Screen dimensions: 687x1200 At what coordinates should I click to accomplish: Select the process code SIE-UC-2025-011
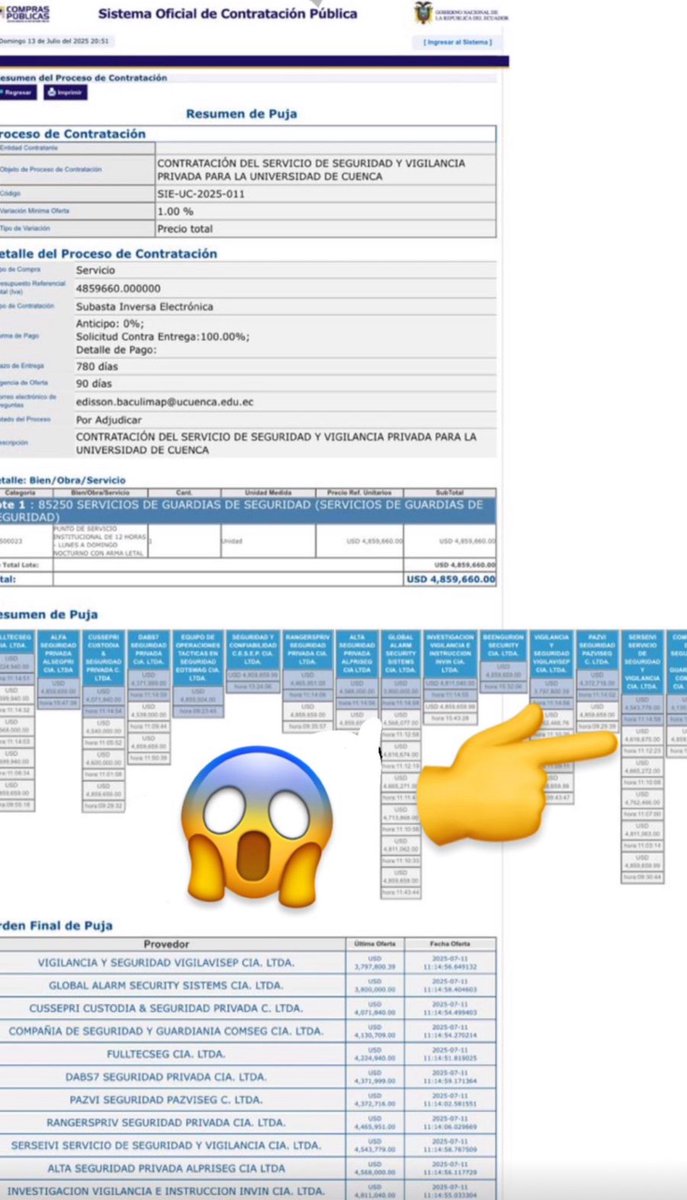pyautogui.click(x=200, y=193)
